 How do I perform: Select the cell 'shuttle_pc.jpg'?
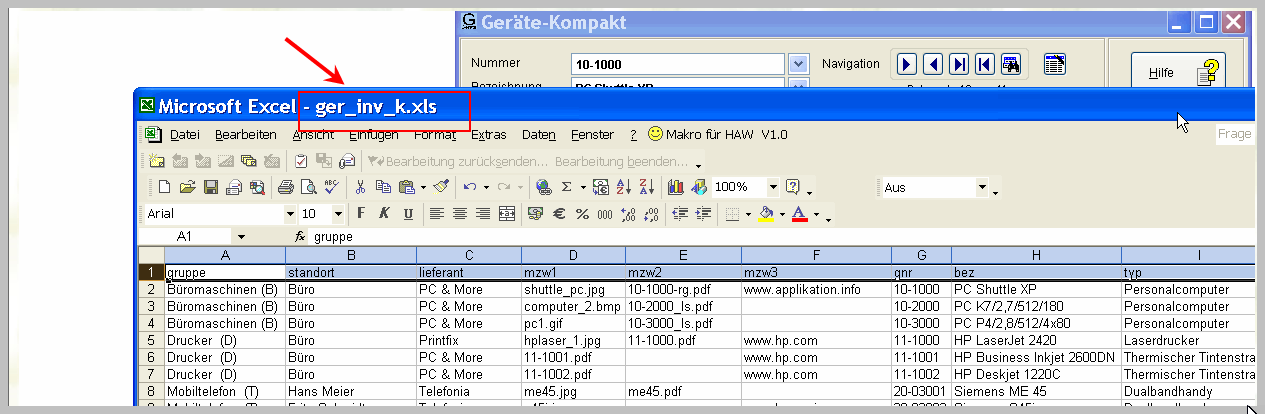pos(573,289)
